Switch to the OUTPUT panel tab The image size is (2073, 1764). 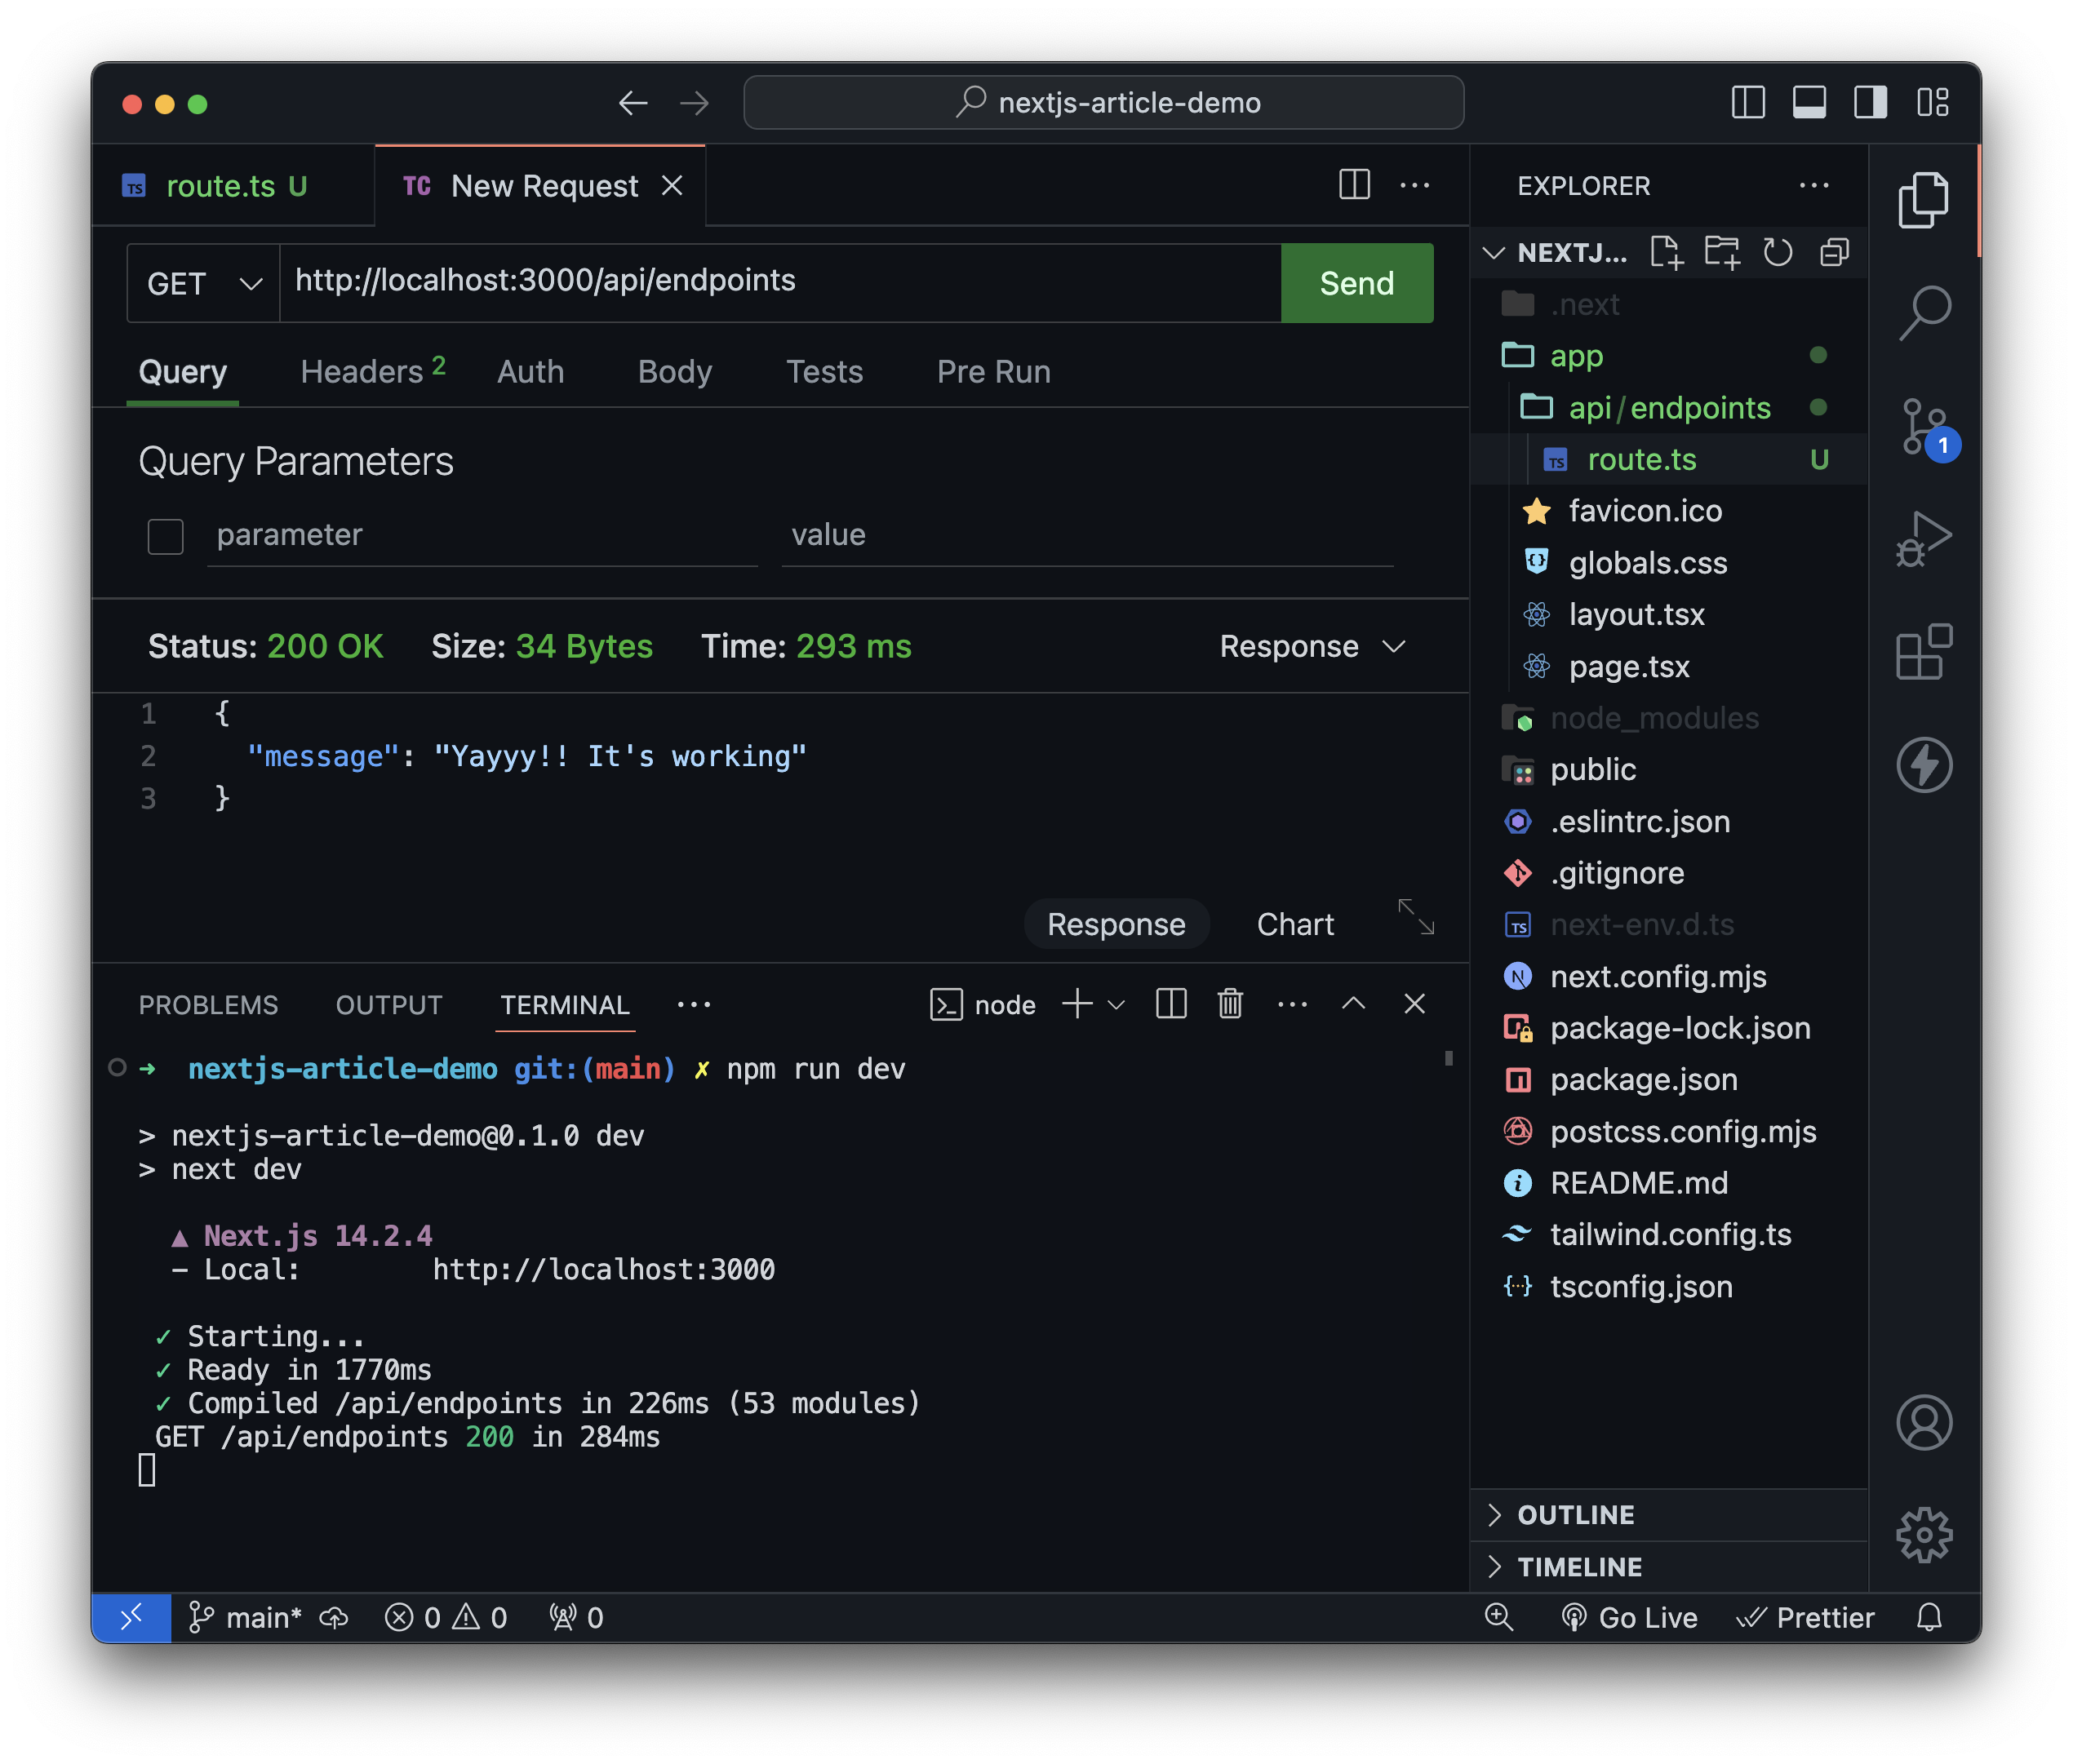click(388, 1004)
